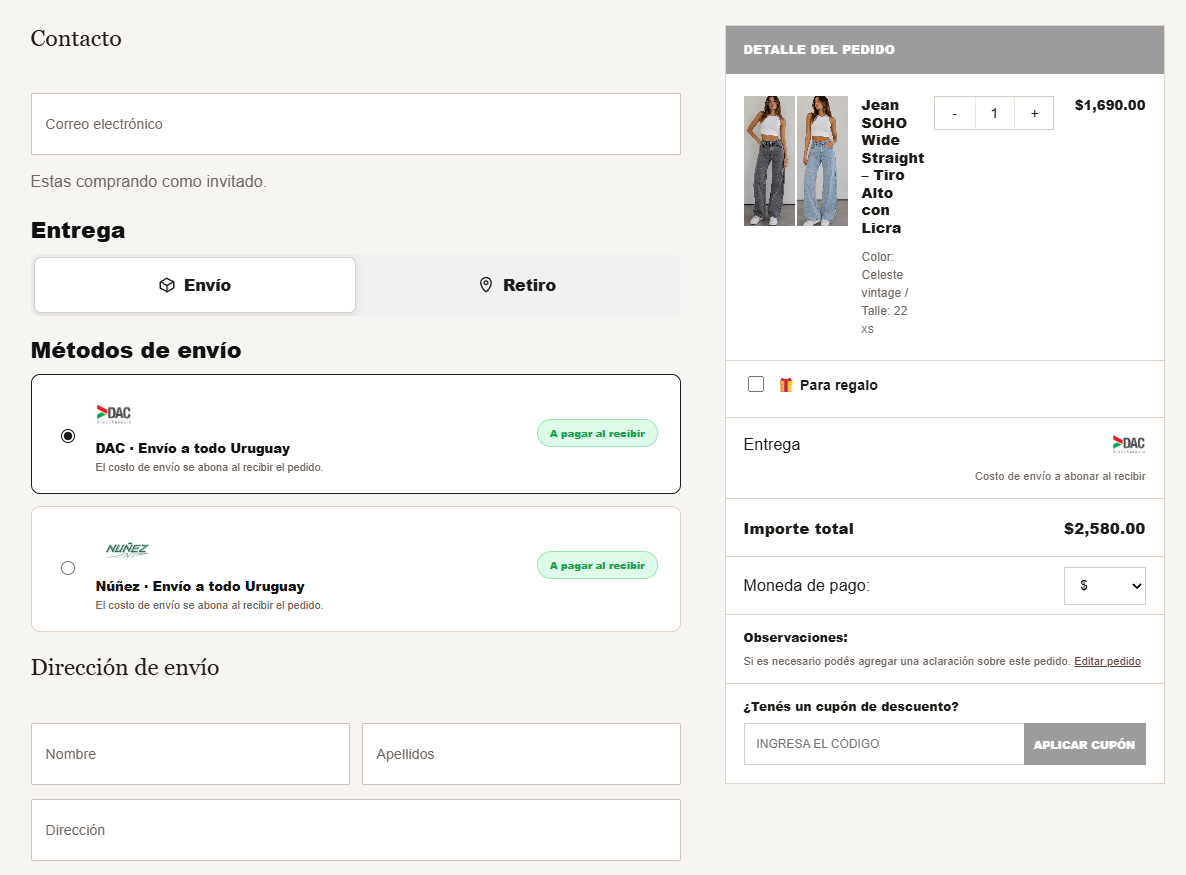
Task: Check the Para regalo checkbox
Action: click(756, 384)
